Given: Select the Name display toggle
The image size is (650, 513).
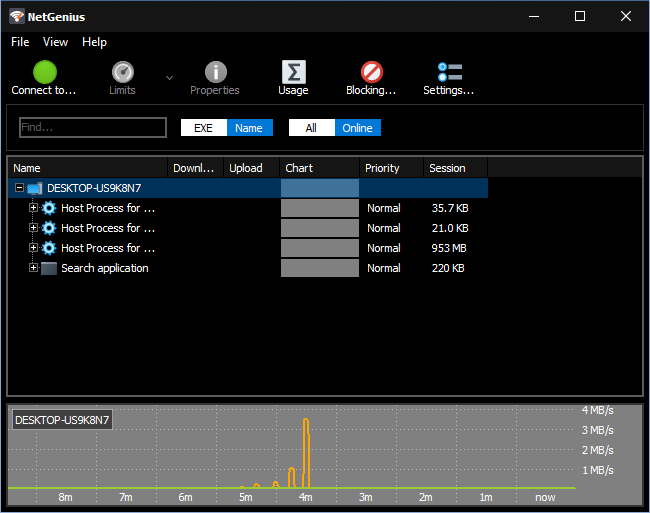Looking at the screenshot, I should tap(250, 128).
